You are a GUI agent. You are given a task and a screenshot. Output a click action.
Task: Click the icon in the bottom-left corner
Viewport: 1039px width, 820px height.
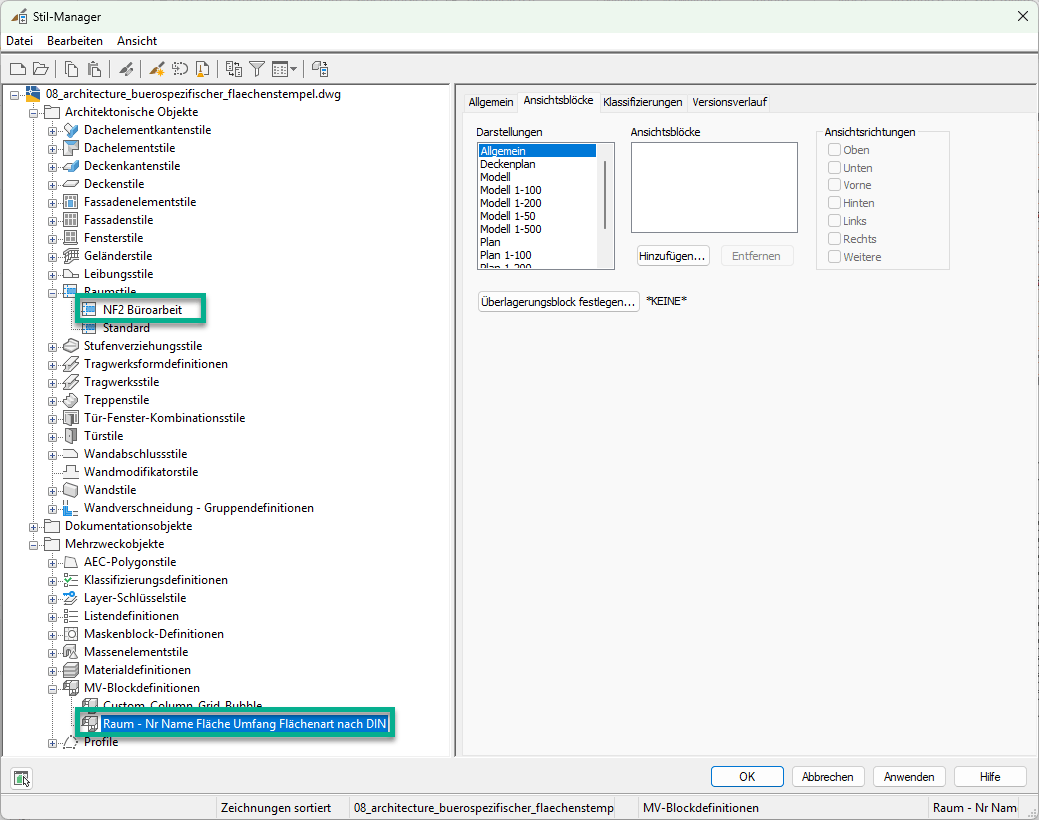click(22, 777)
